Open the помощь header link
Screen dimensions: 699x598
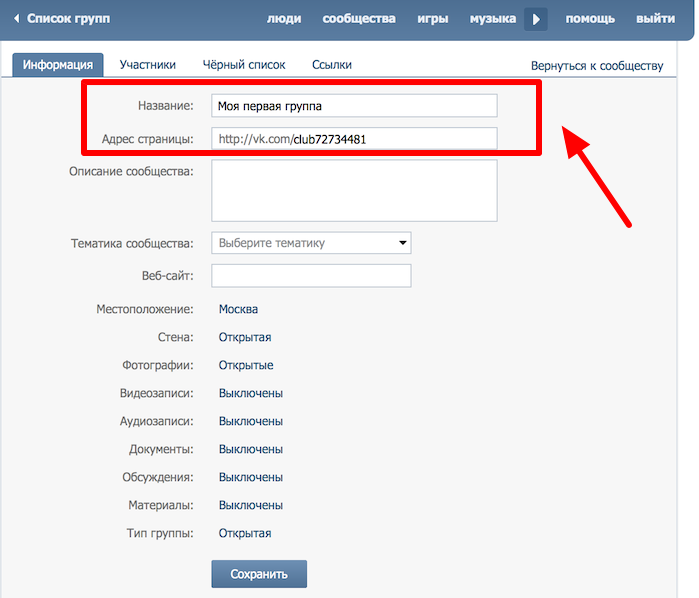(x=590, y=19)
